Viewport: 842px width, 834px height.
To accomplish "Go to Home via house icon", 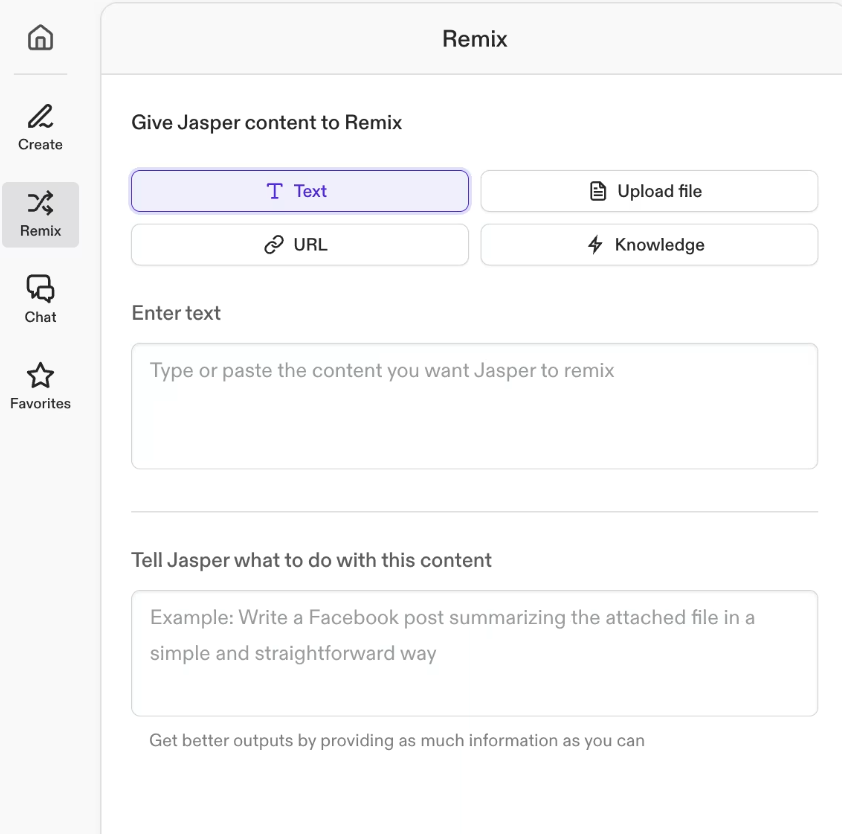I will [40, 39].
